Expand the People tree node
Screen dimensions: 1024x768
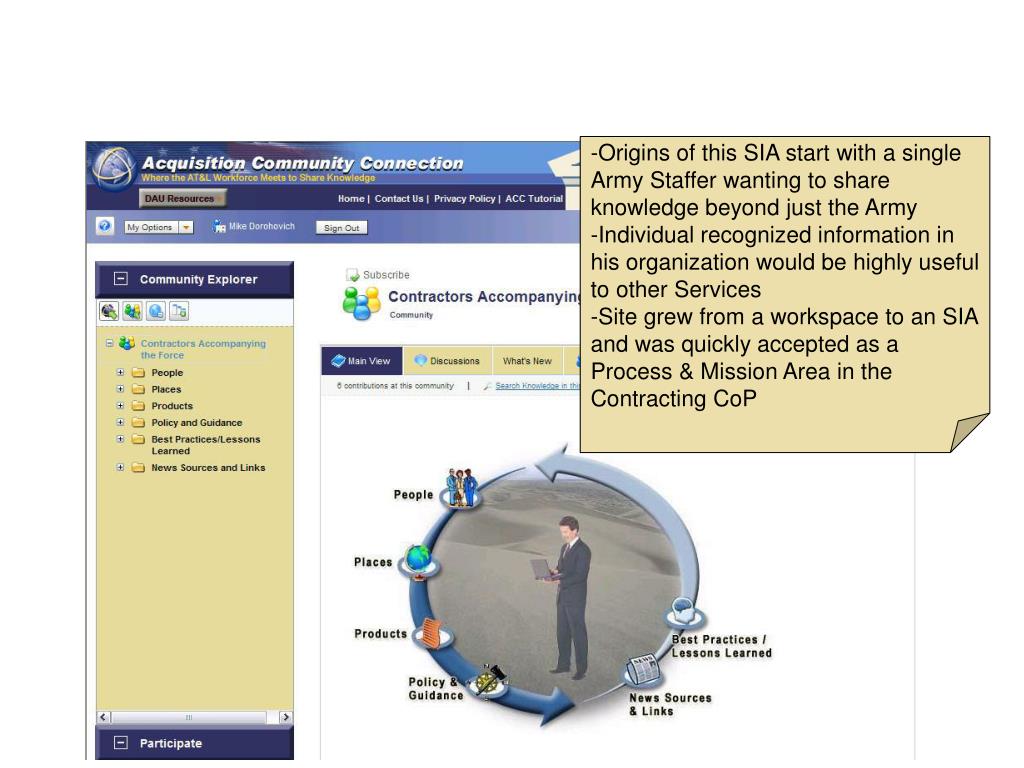pyautogui.click(x=120, y=372)
